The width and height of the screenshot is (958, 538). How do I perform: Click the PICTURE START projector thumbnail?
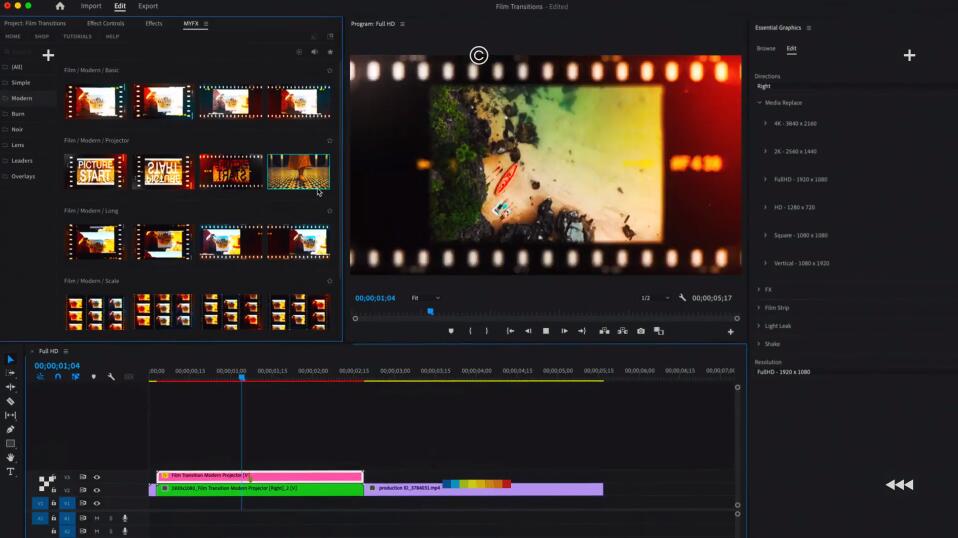95,171
